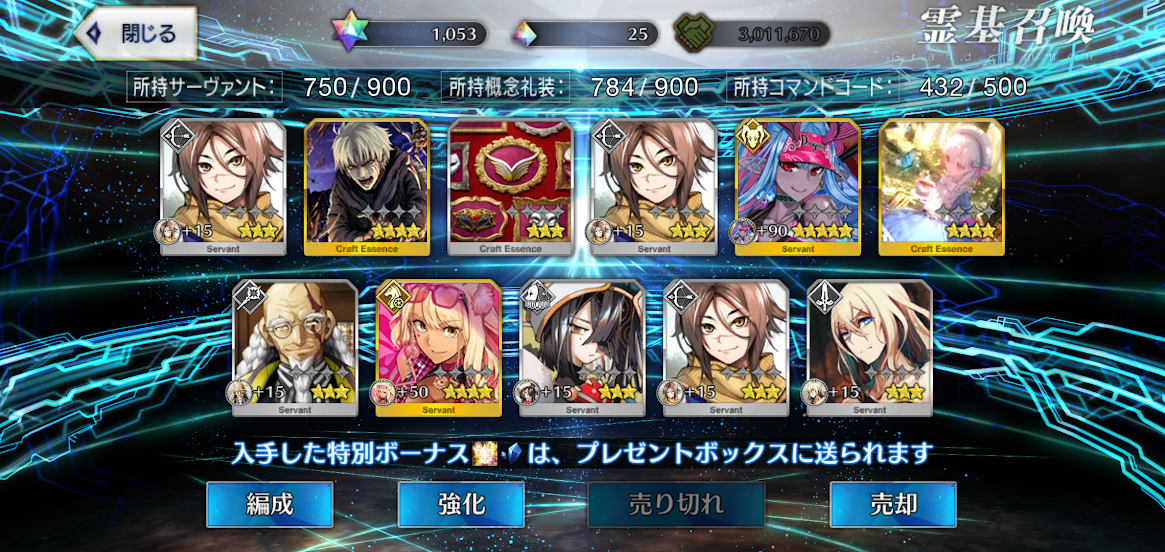1165x552 pixels.
Task: Select the blonde blue-eyed Saber Servant card
Action: [x=869, y=348]
